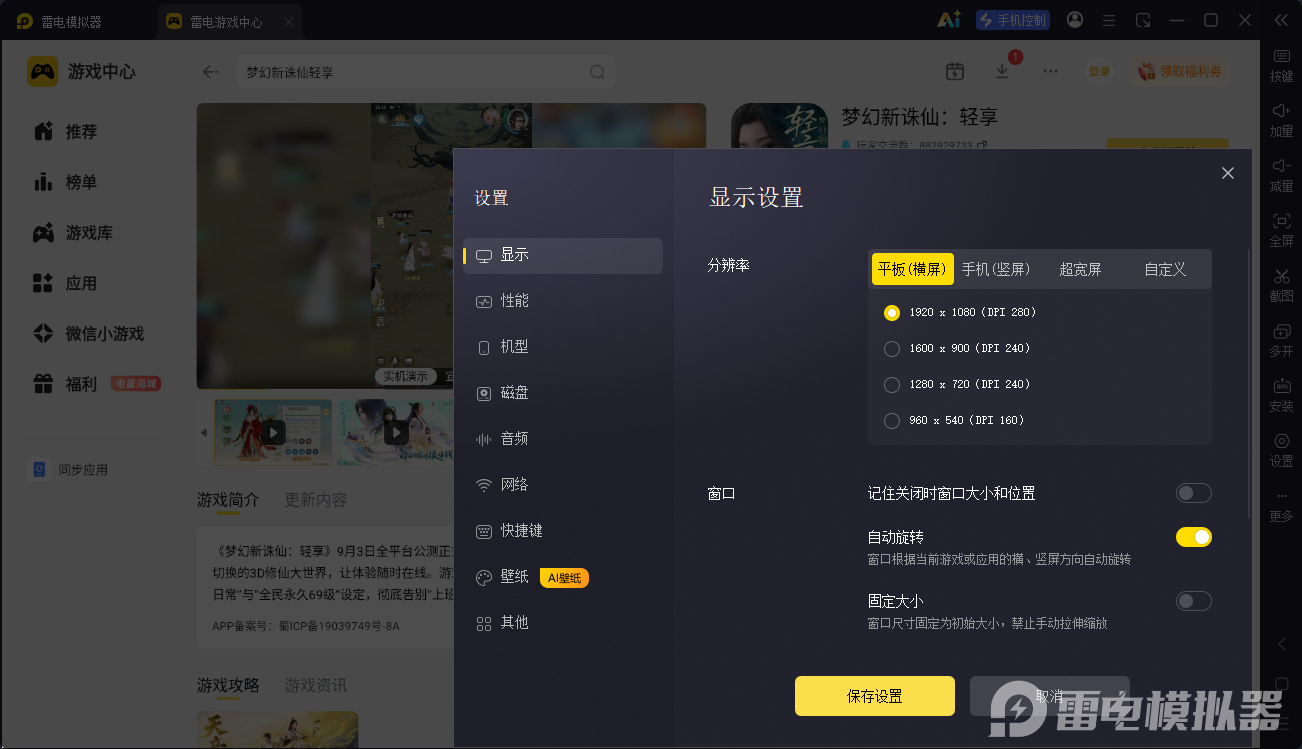Open 应用 apps section

[x=65, y=283]
